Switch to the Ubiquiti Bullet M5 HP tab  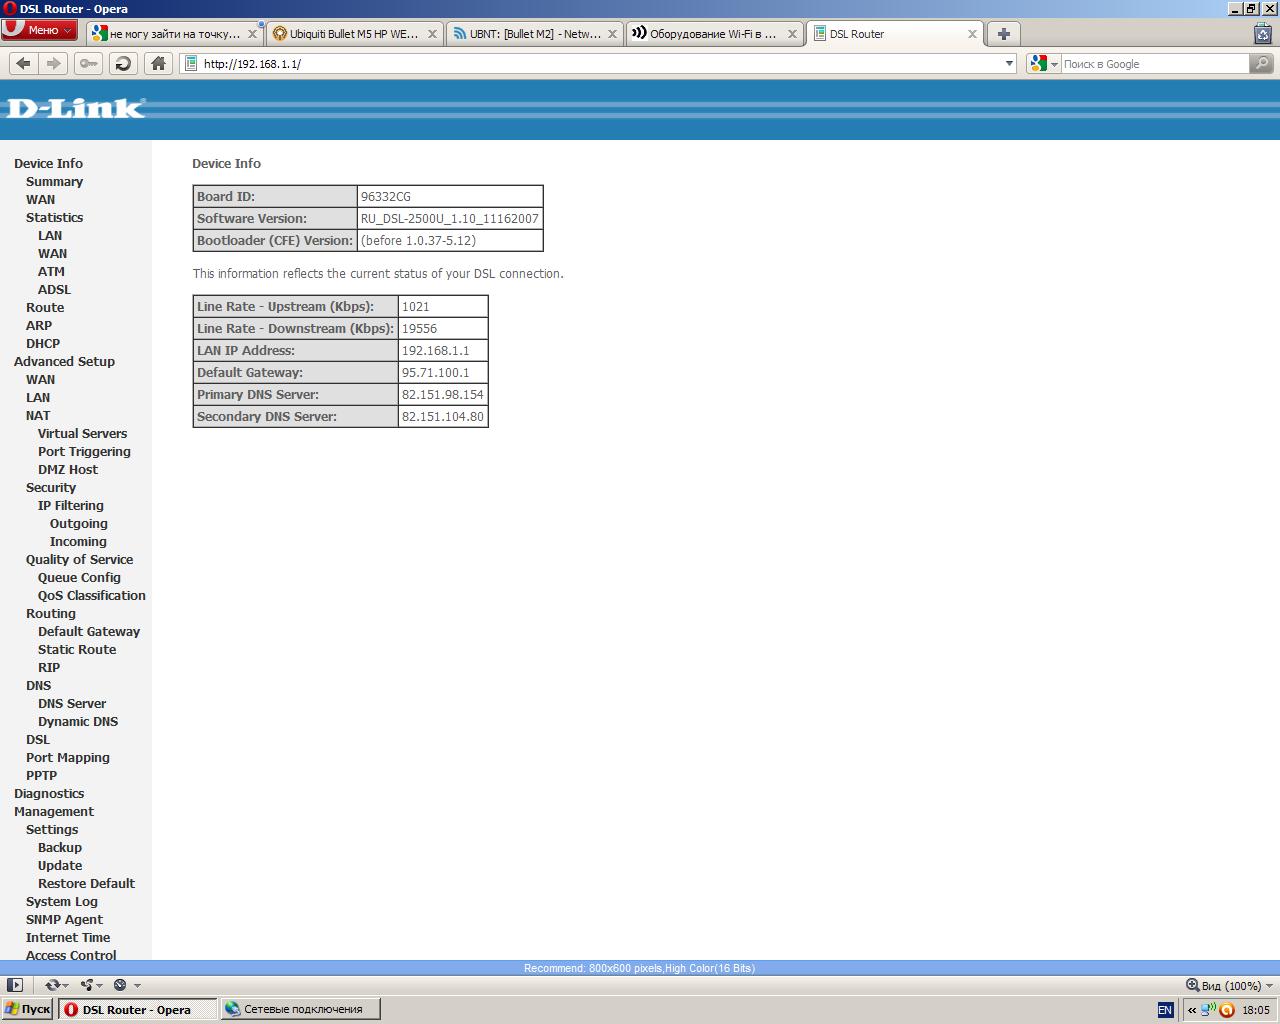tap(354, 34)
